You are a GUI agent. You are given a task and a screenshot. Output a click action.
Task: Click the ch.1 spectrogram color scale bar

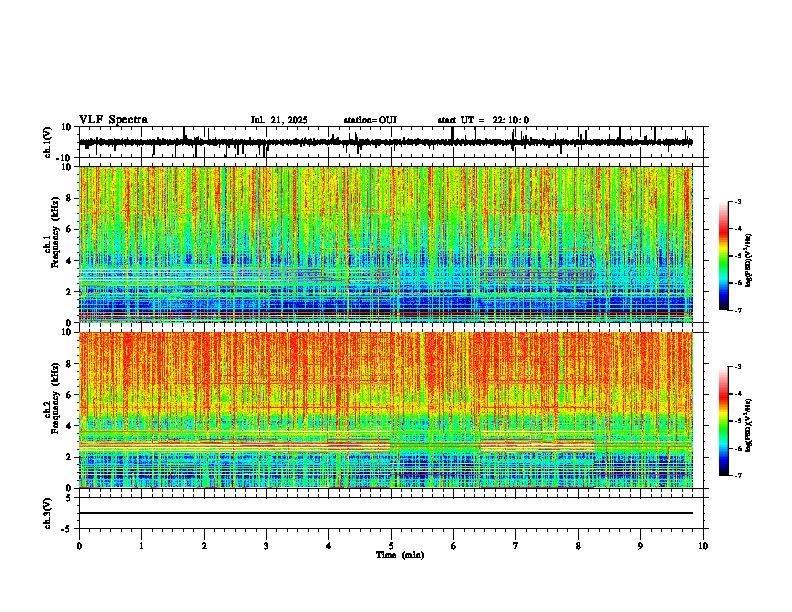pos(724,256)
